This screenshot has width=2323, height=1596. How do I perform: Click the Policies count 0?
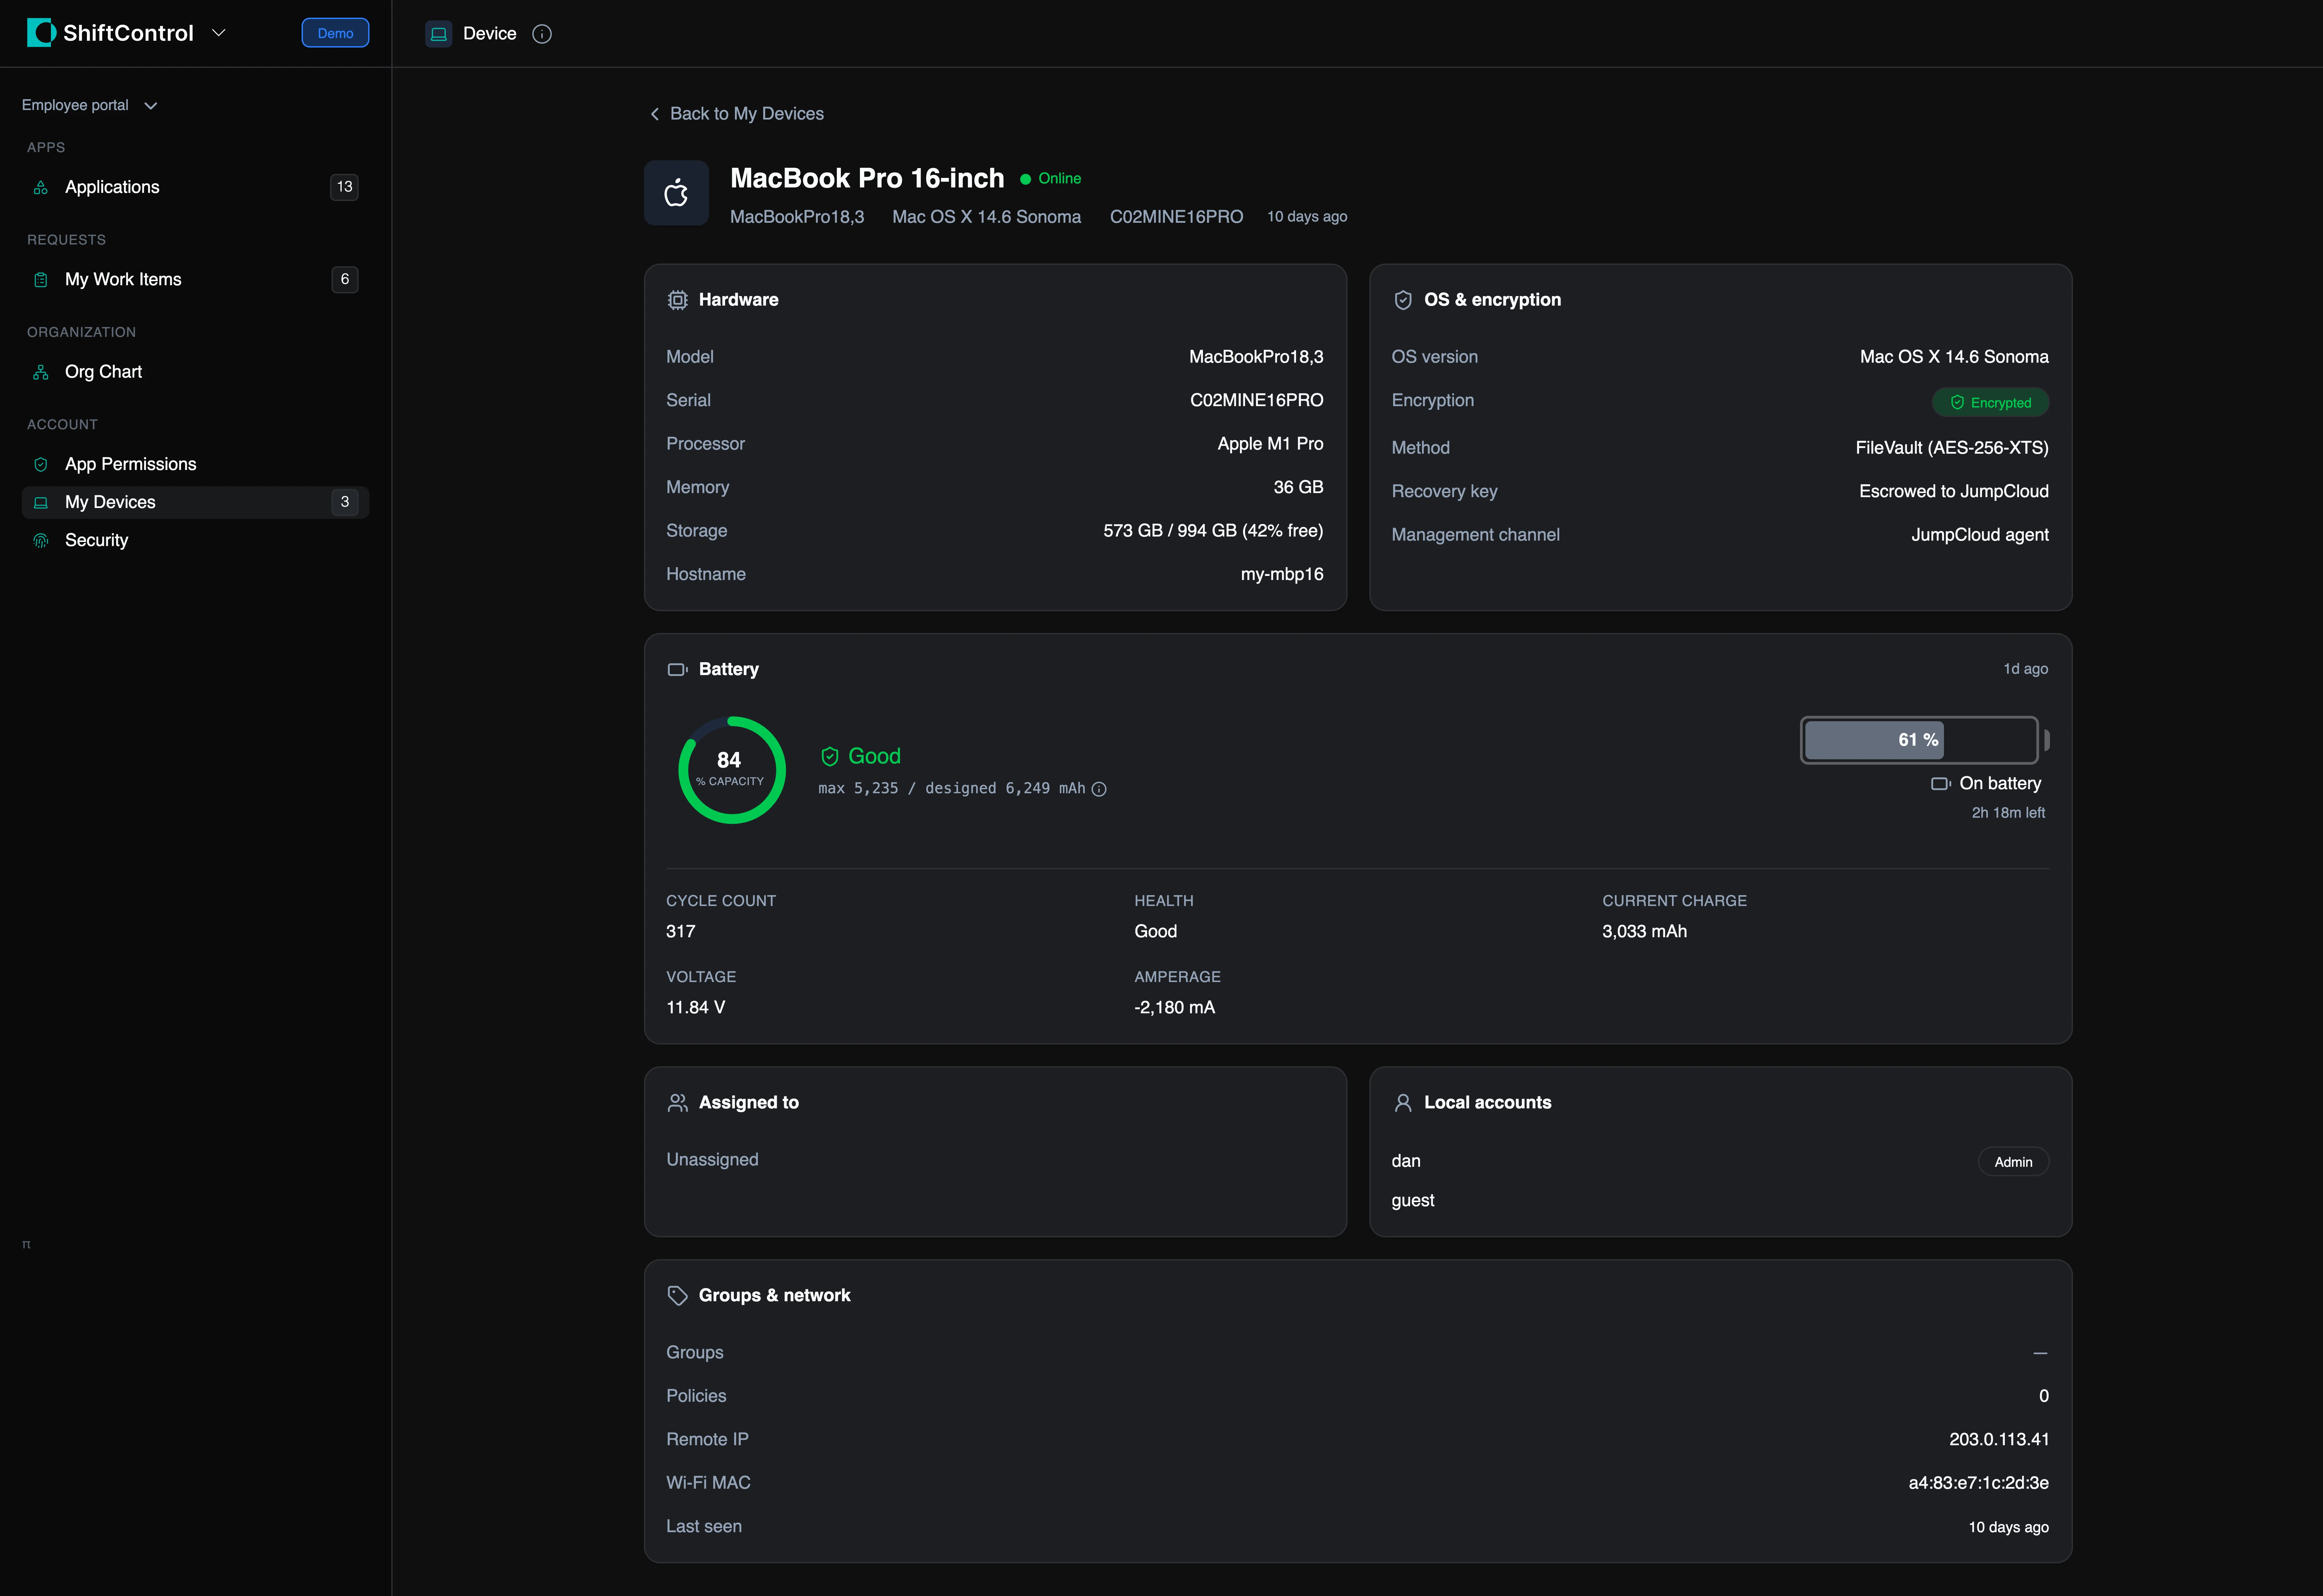click(2043, 1396)
